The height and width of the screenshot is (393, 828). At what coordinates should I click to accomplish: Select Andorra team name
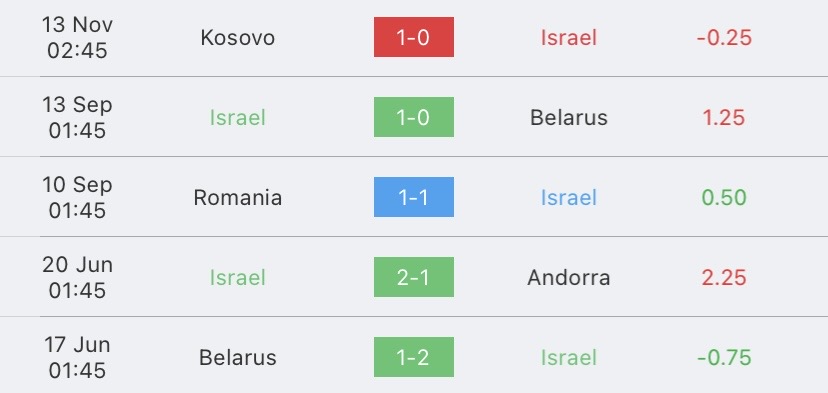(x=569, y=277)
